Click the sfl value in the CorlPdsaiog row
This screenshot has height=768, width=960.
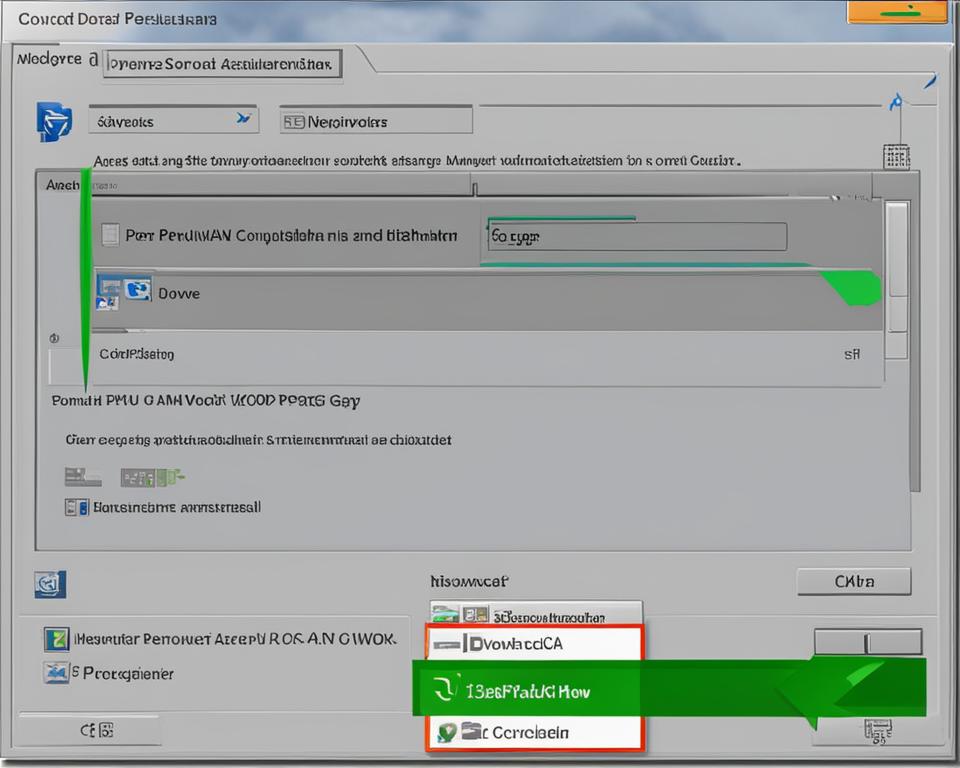(852, 354)
